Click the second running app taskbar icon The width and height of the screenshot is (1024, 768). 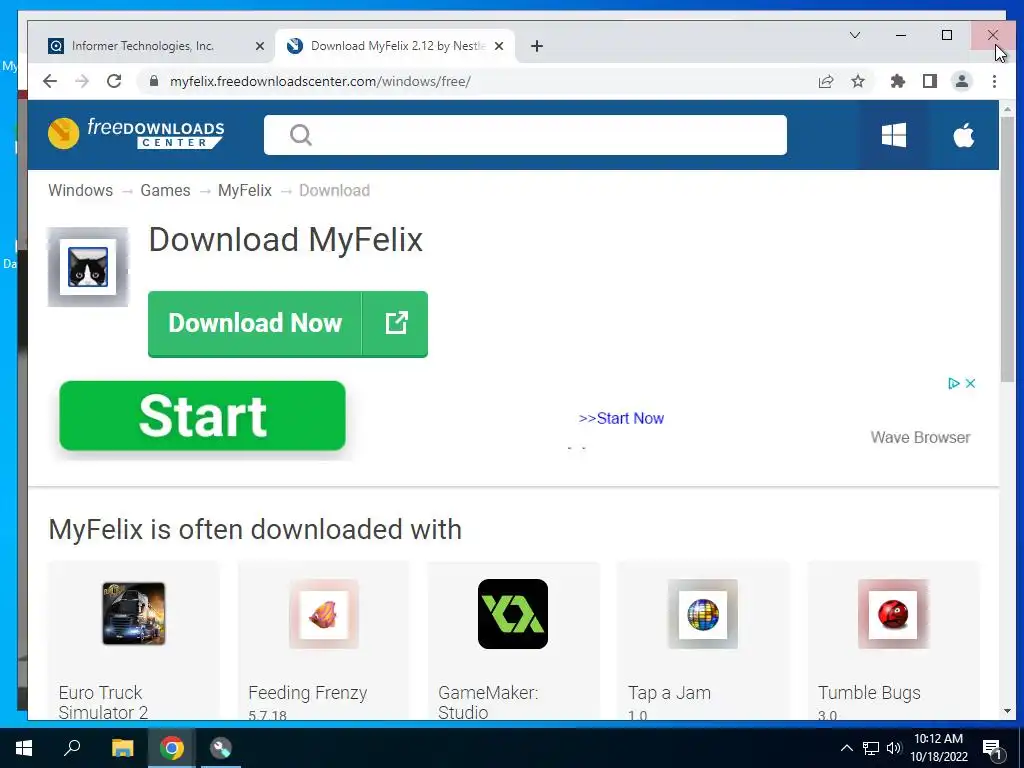coord(221,748)
